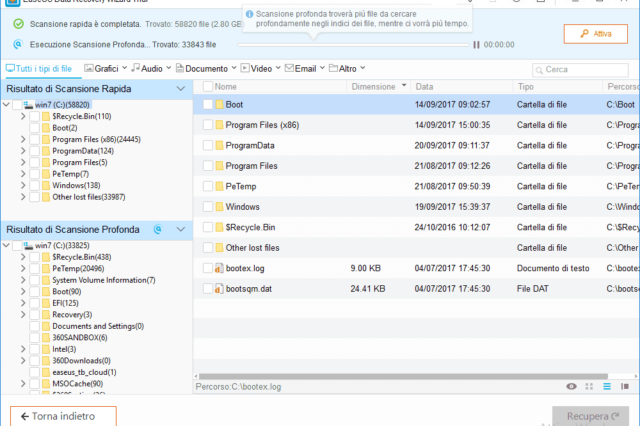
Task: Switch to list view icon
Action: point(607,386)
